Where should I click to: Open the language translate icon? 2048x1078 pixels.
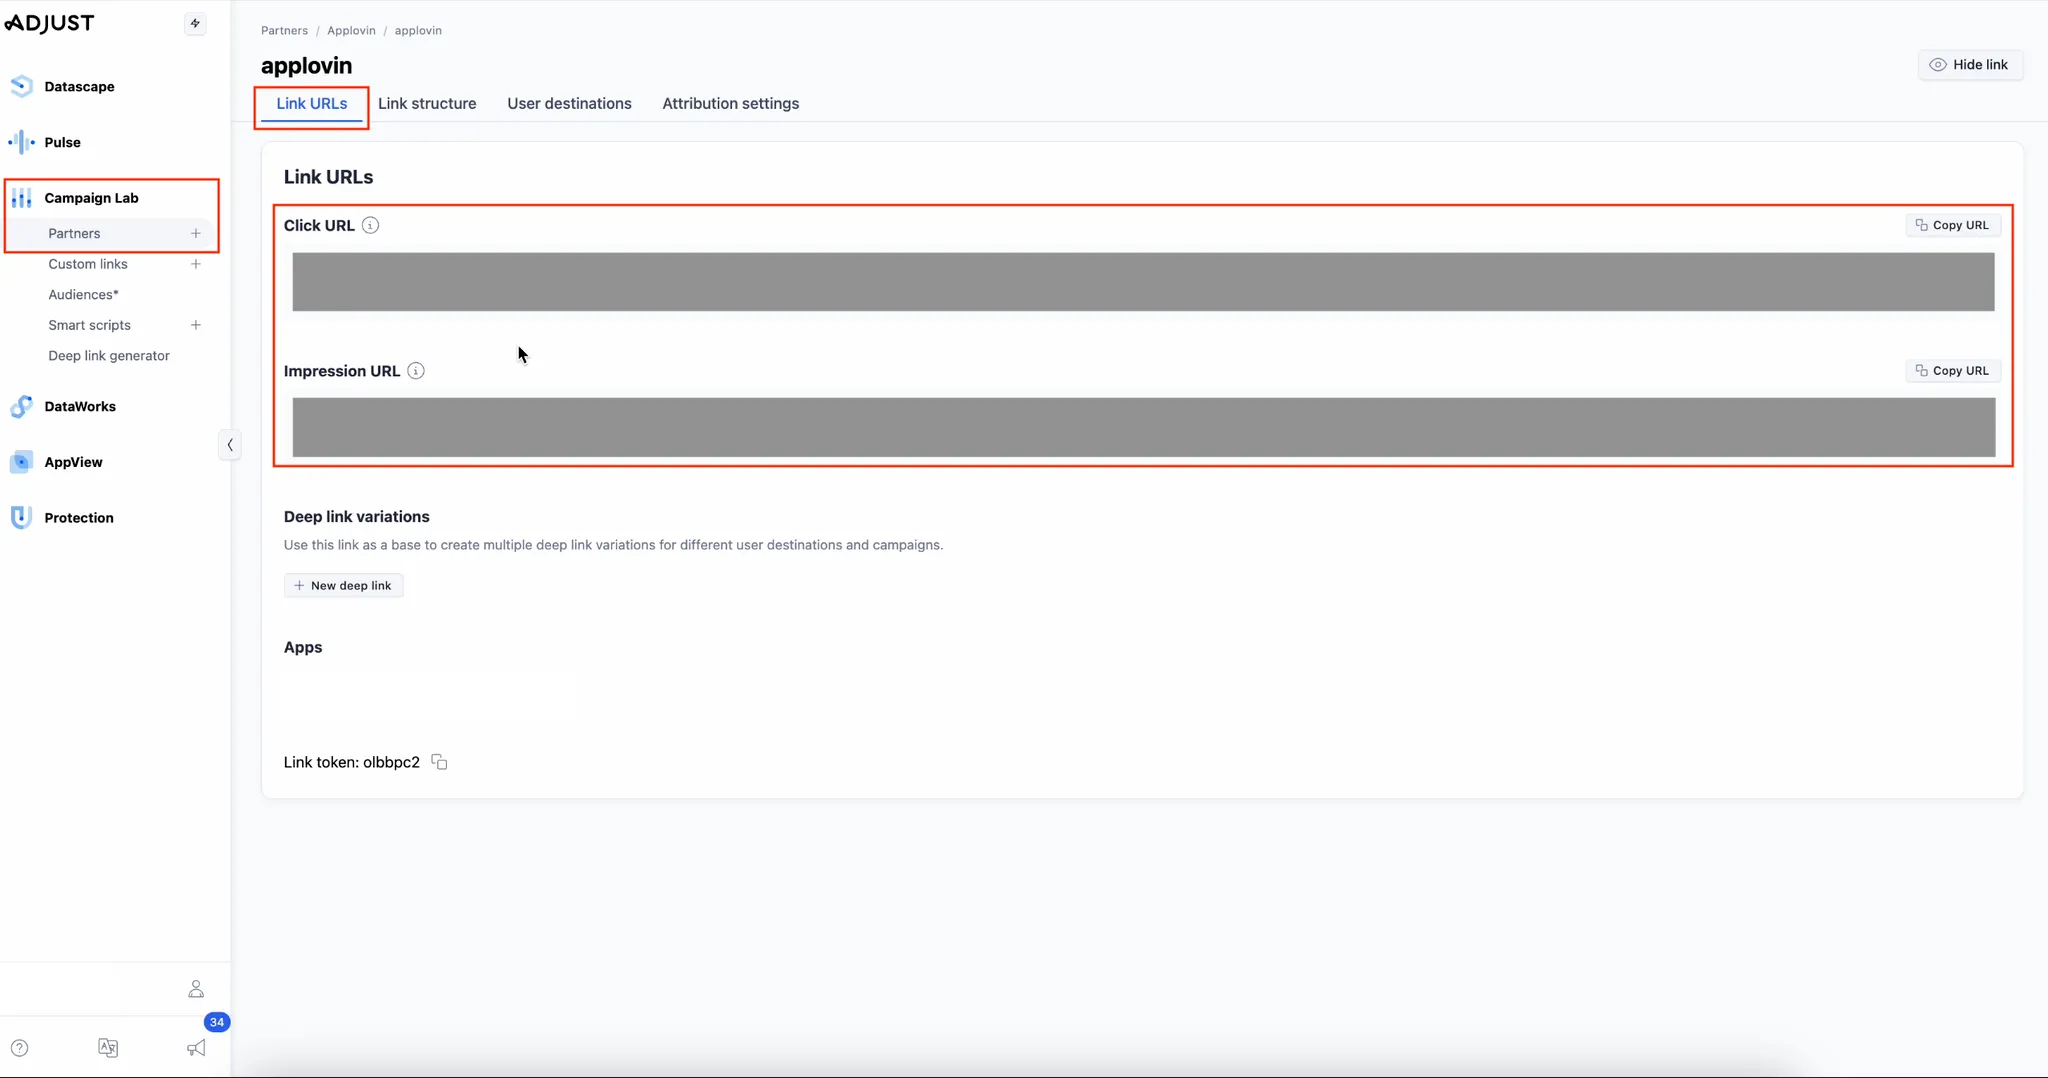pyautogui.click(x=108, y=1048)
